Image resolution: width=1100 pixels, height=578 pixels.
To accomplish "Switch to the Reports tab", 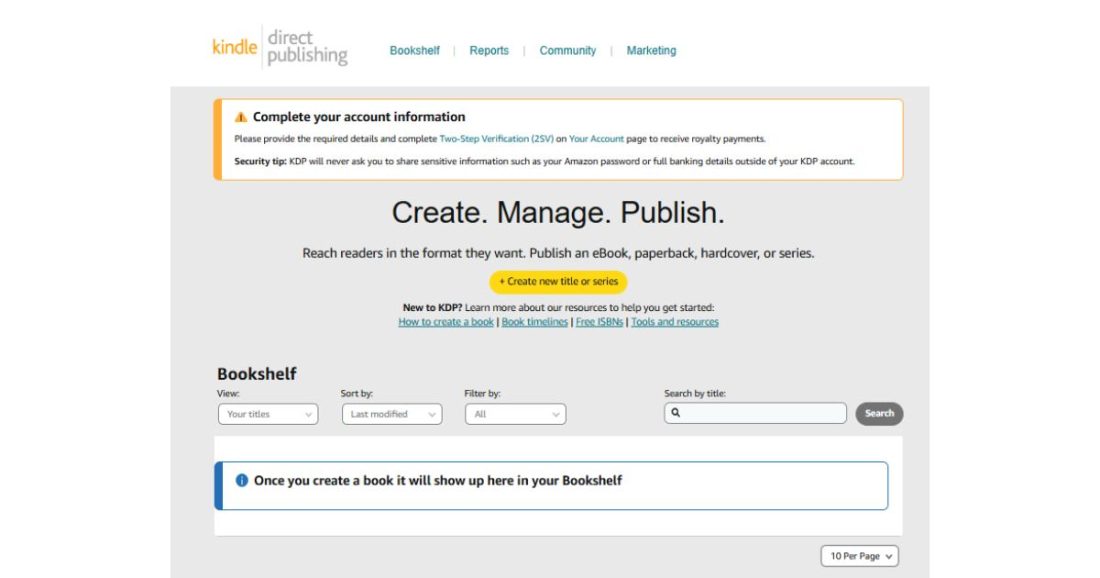I will point(488,50).
